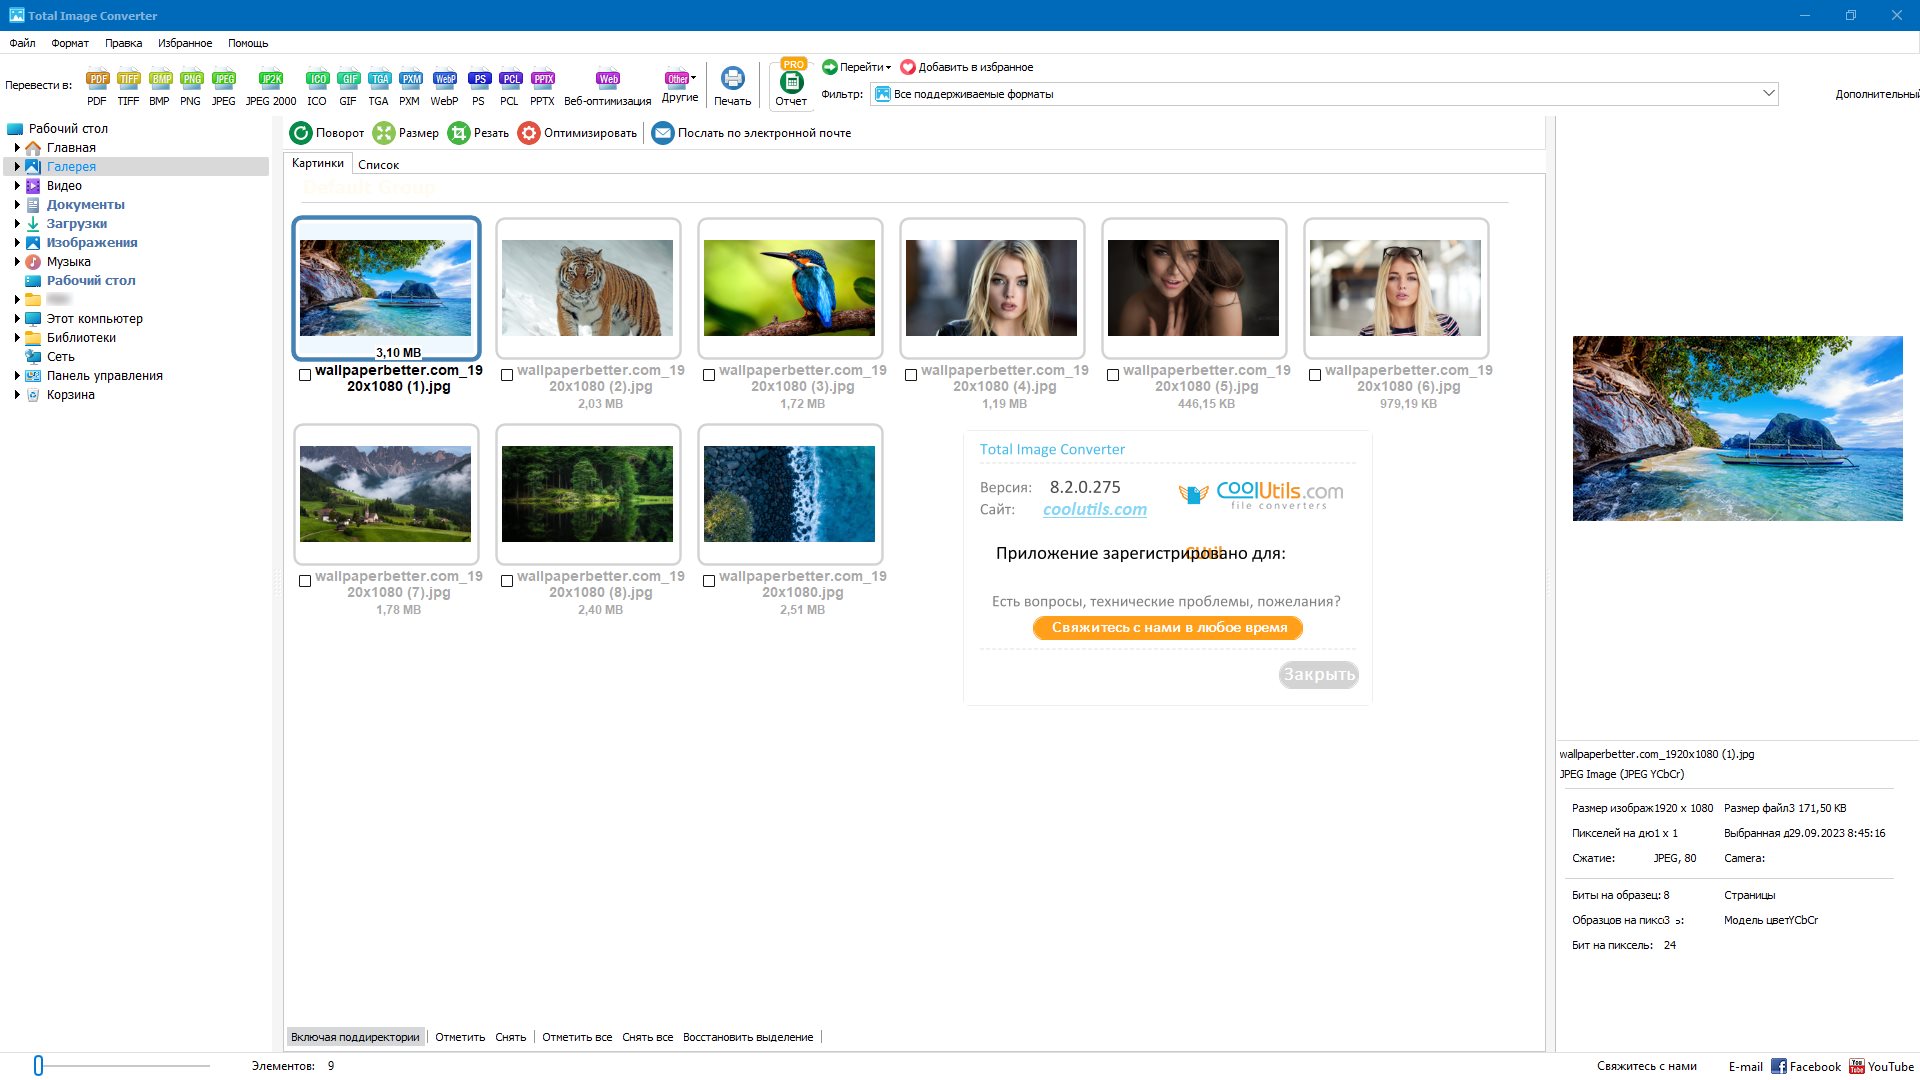The image size is (1920, 1080).
Task: Select Изображения folder in tree
Action: pyautogui.click(x=92, y=243)
